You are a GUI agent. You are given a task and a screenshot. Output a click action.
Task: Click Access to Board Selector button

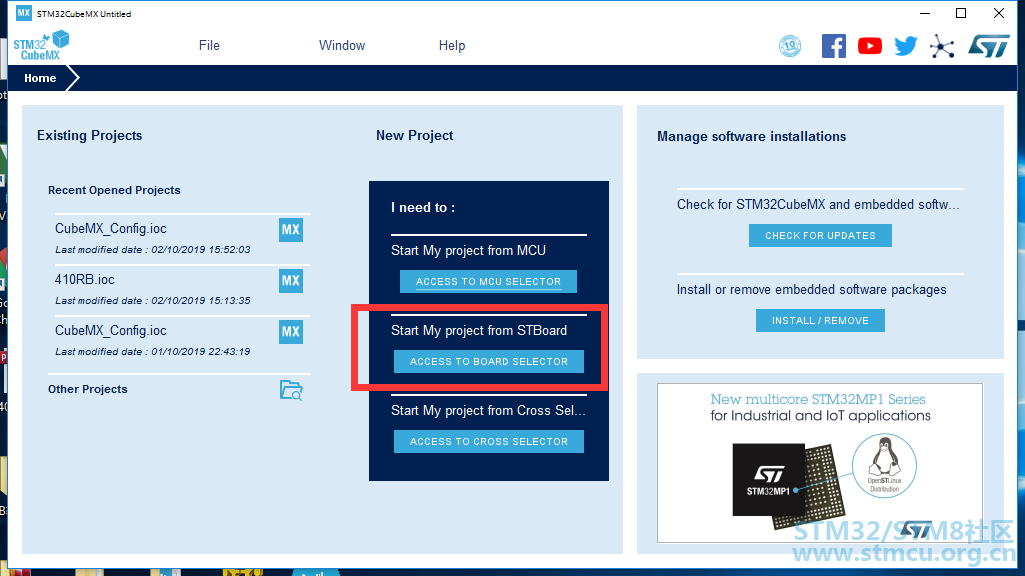coord(488,362)
